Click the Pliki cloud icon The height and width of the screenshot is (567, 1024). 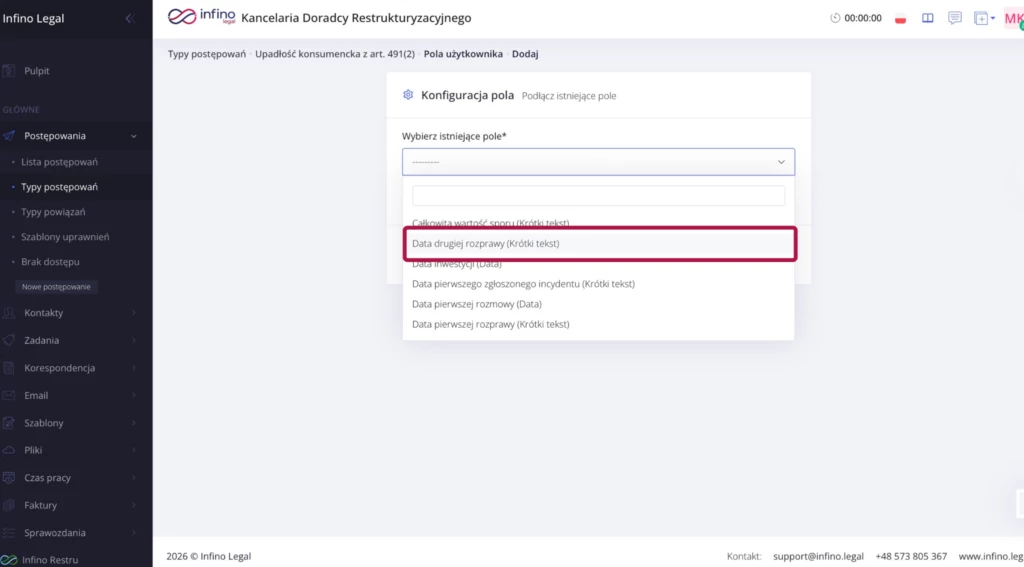pos(8,450)
